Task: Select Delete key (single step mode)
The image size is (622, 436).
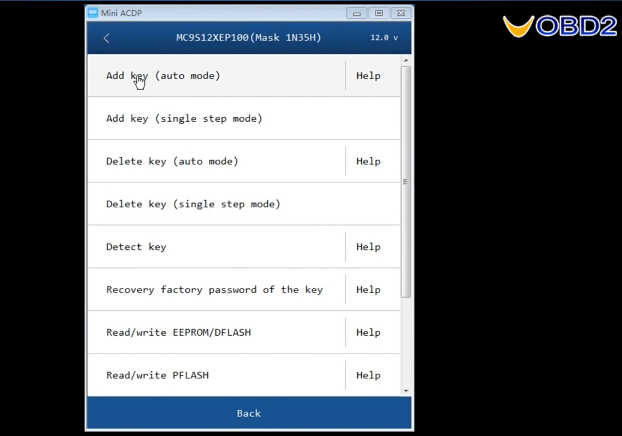Action: point(193,204)
